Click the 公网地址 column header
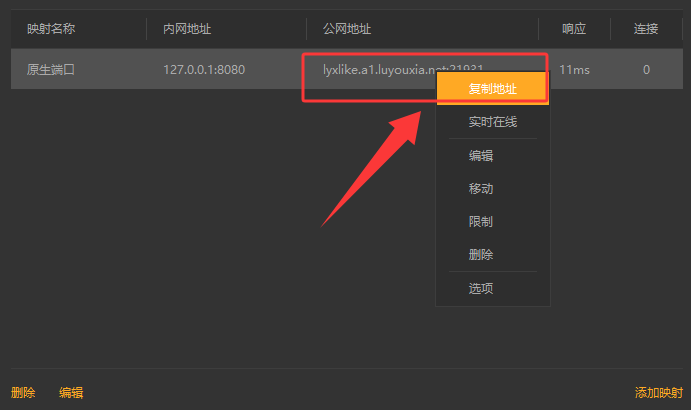 click(347, 29)
